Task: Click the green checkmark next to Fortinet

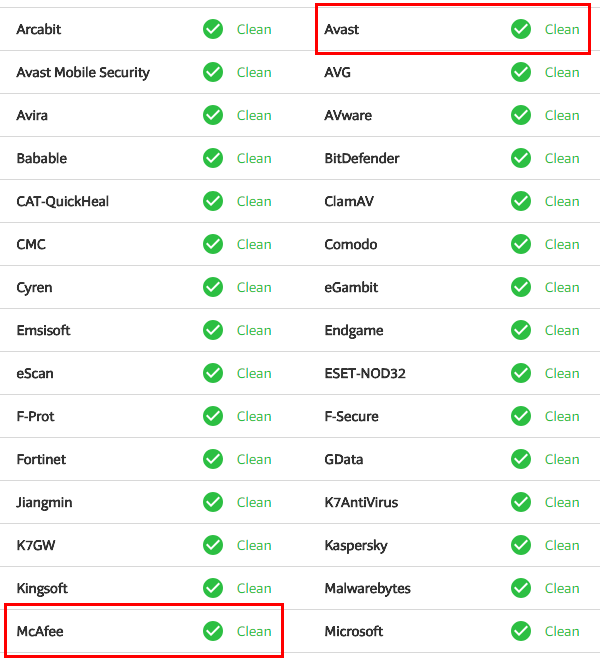Action: coord(213,459)
